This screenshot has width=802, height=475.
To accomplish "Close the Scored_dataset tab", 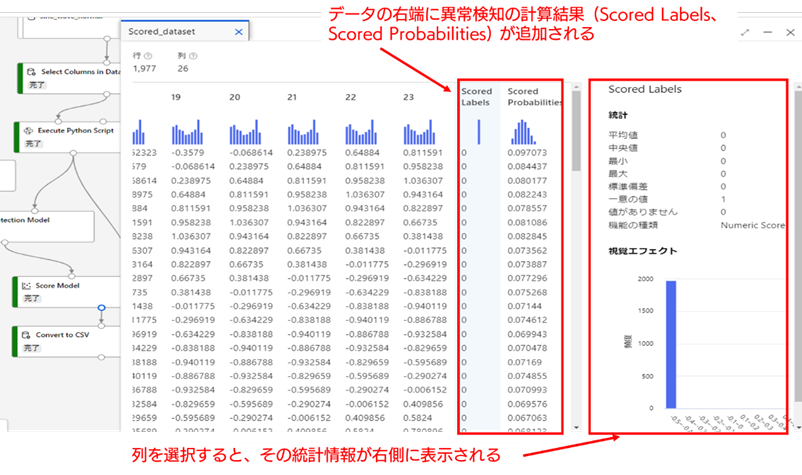I will (x=238, y=32).
